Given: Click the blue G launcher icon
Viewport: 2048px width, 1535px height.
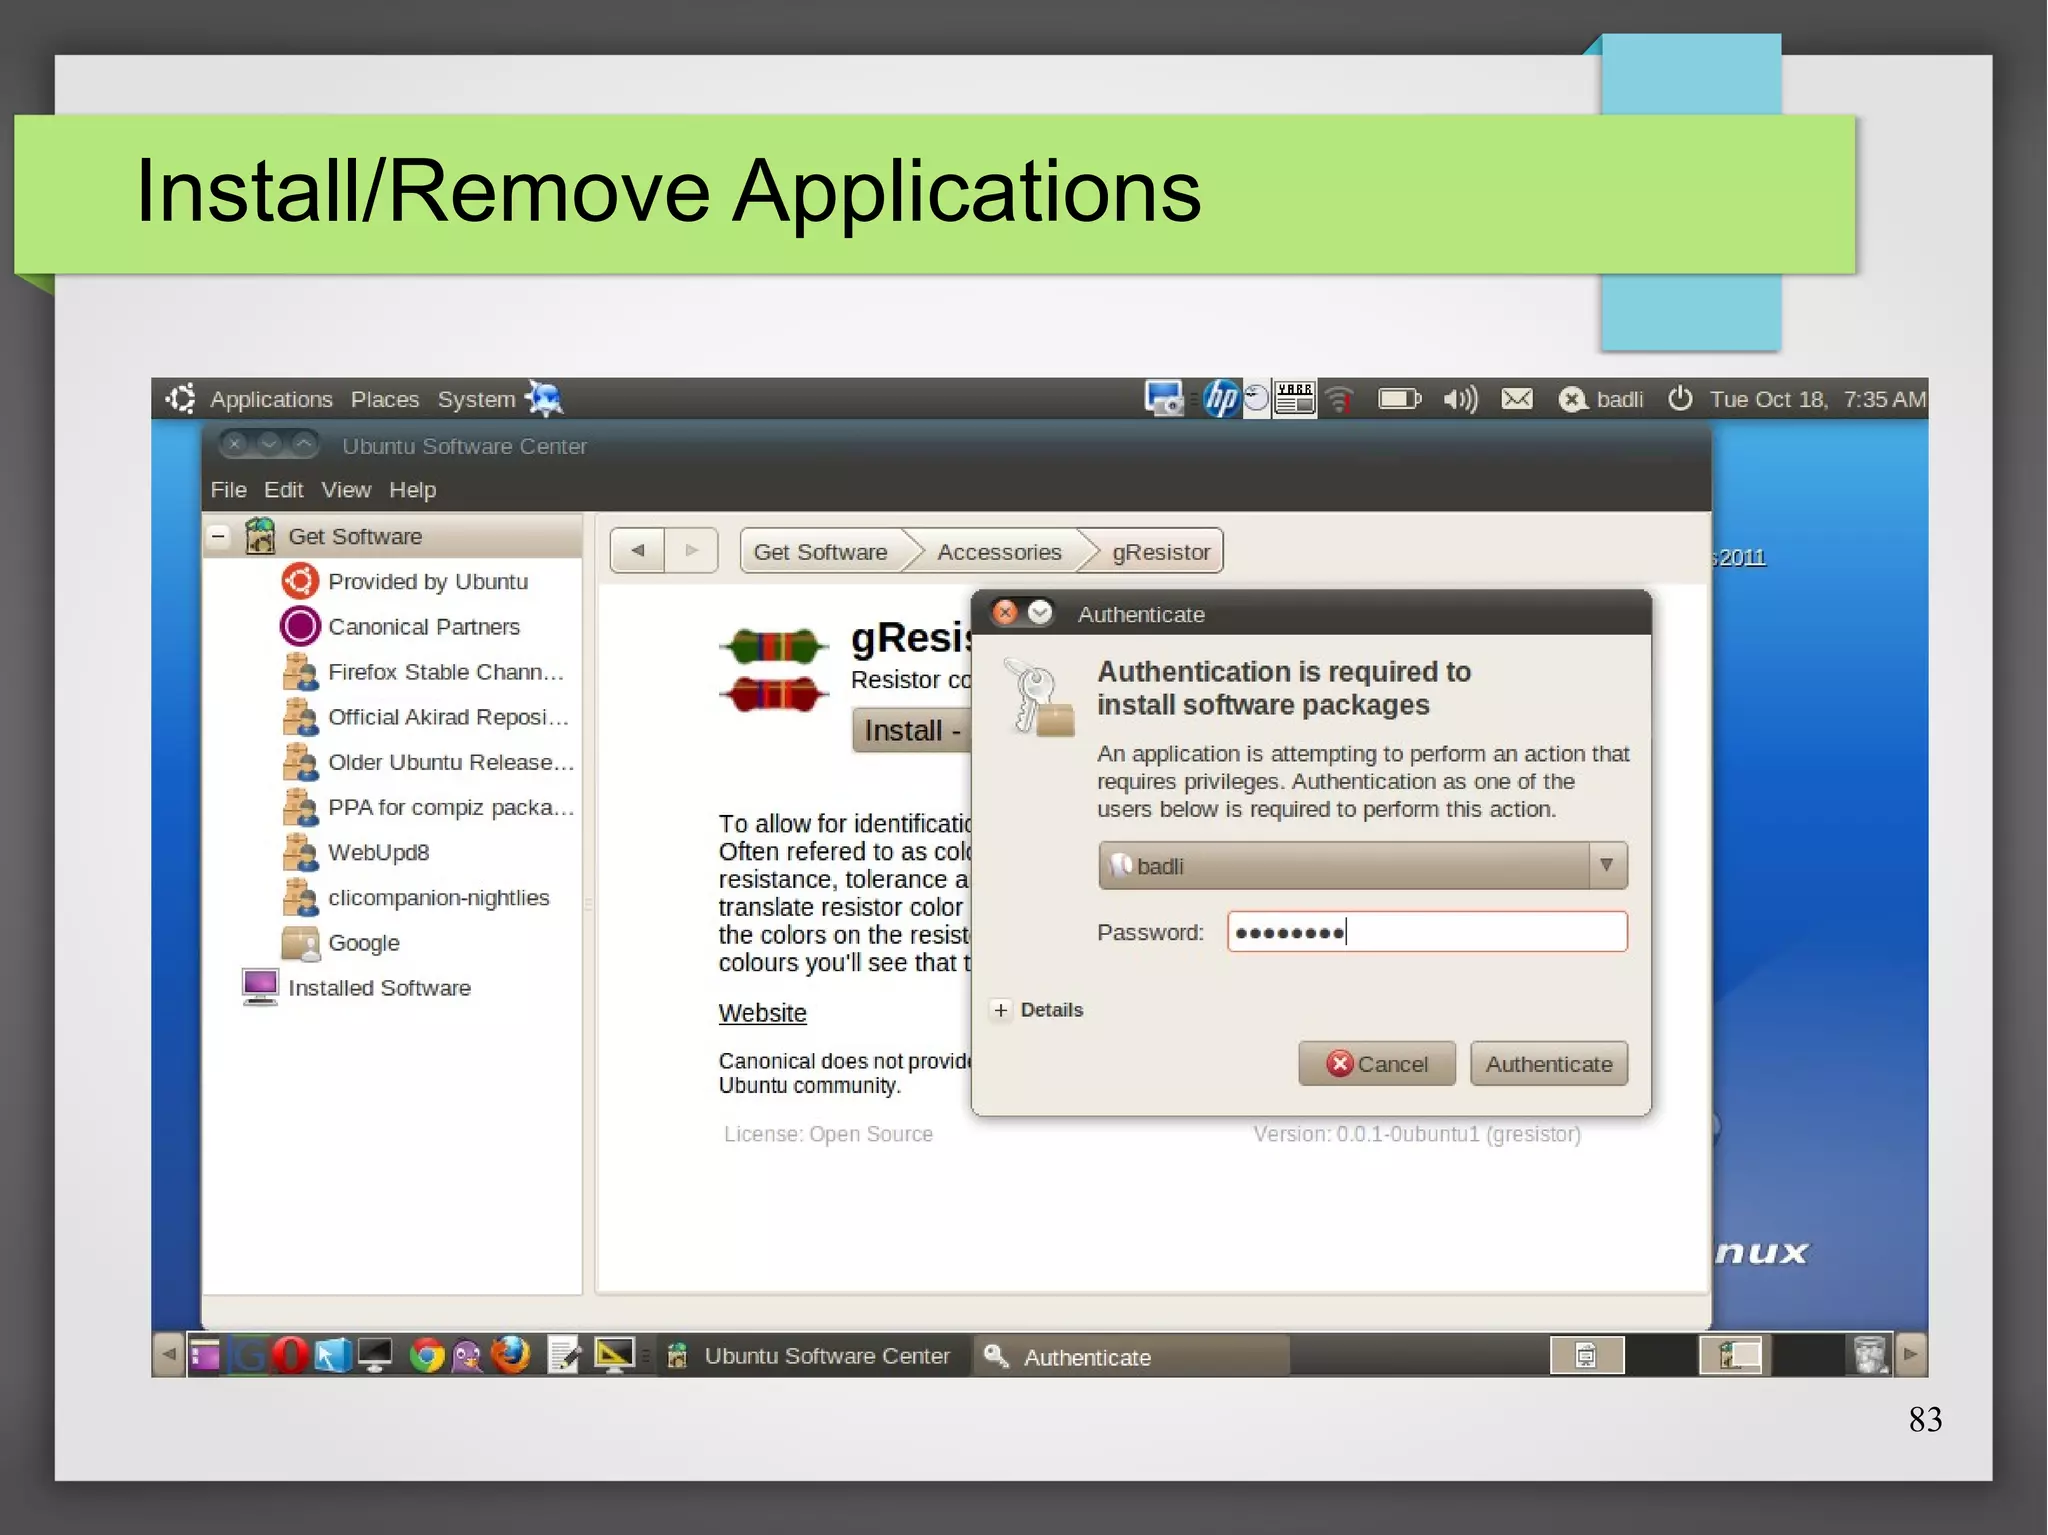Looking at the screenshot, I should (x=249, y=1356).
